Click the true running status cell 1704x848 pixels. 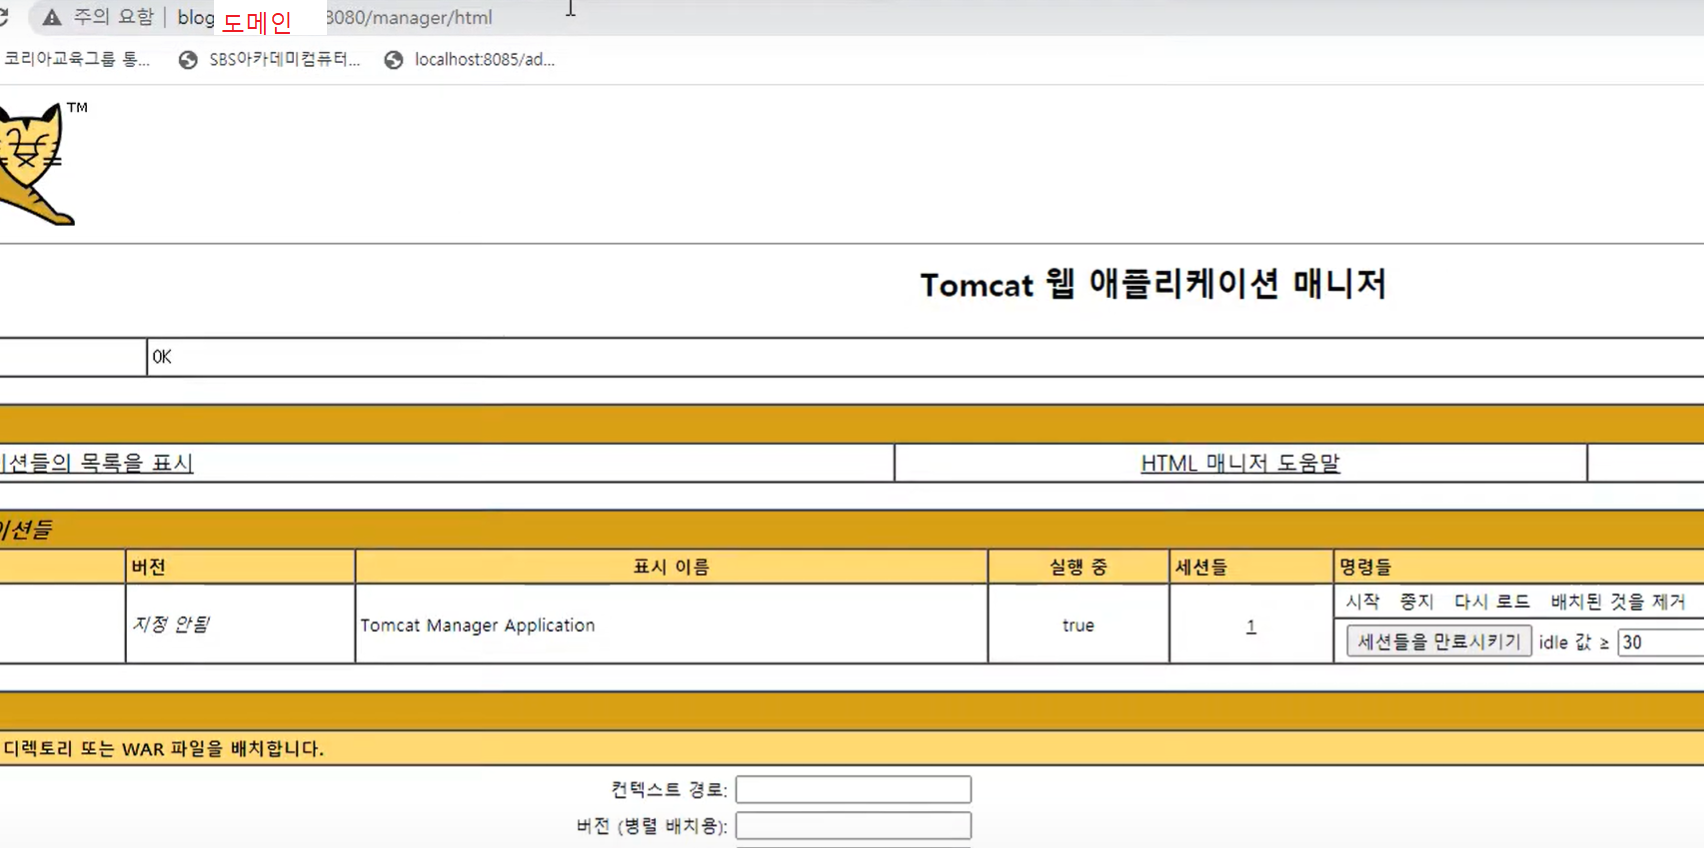[1078, 625]
